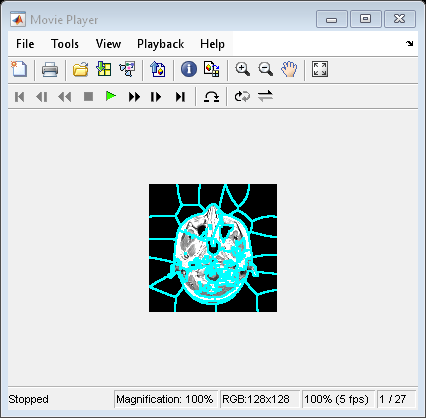The height and width of the screenshot is (418, 426).
Task: Jump to the last frame
Action: pos(180,97)
